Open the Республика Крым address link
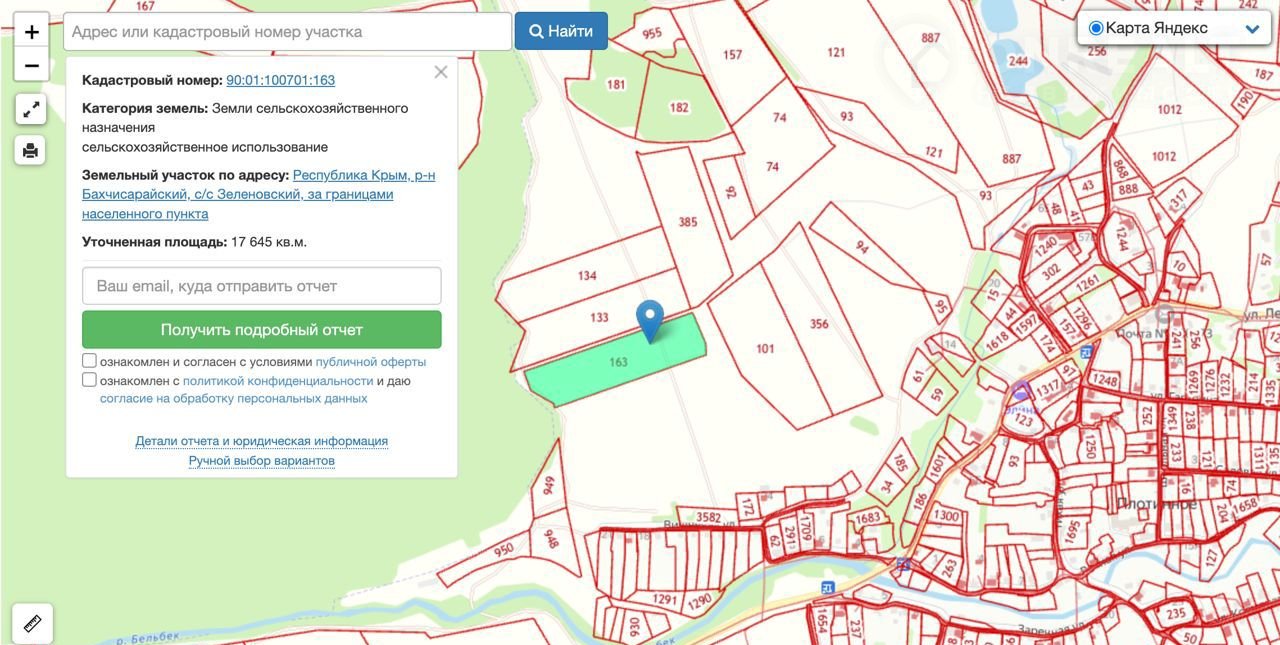 click(x=258, y=194)
